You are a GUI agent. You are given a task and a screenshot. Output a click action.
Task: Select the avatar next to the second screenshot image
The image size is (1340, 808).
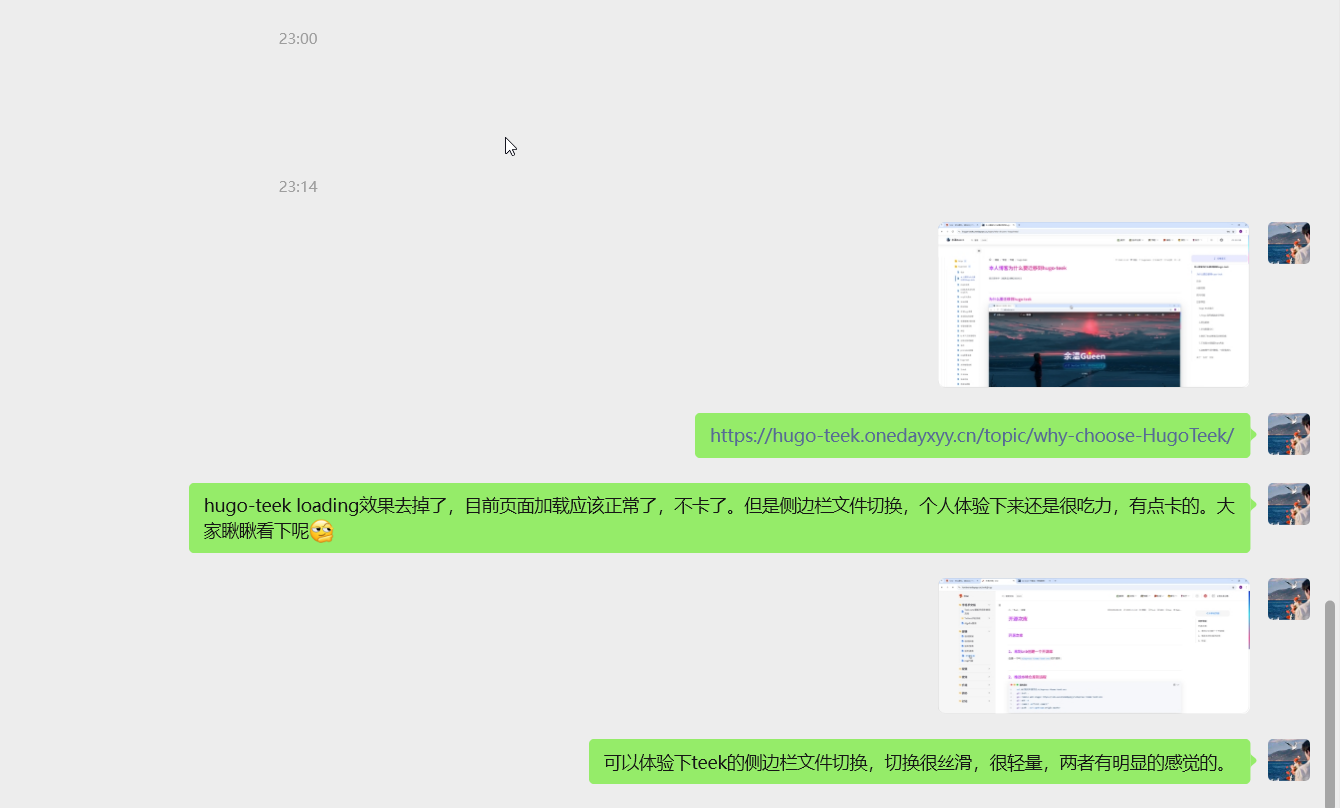(x=1288, y=599)
